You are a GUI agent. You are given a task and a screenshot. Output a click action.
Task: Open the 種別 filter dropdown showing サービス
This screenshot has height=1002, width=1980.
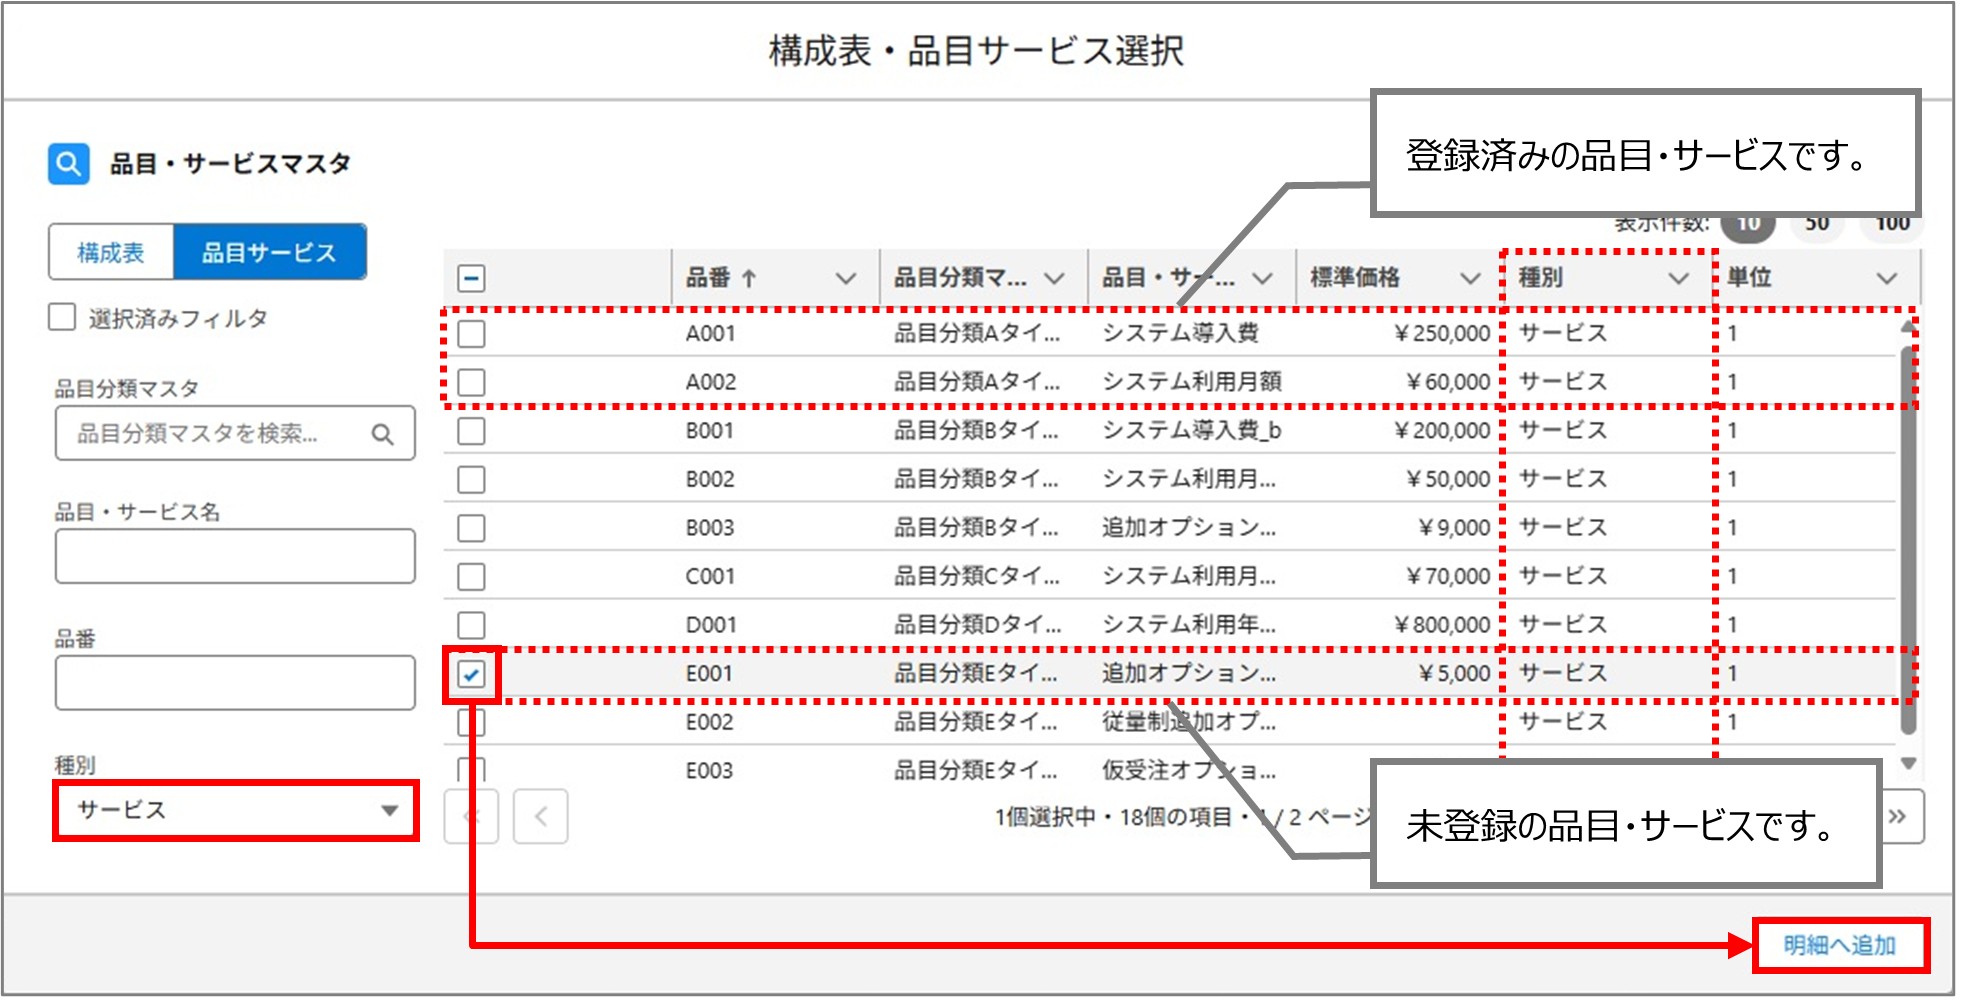point(235,811)
